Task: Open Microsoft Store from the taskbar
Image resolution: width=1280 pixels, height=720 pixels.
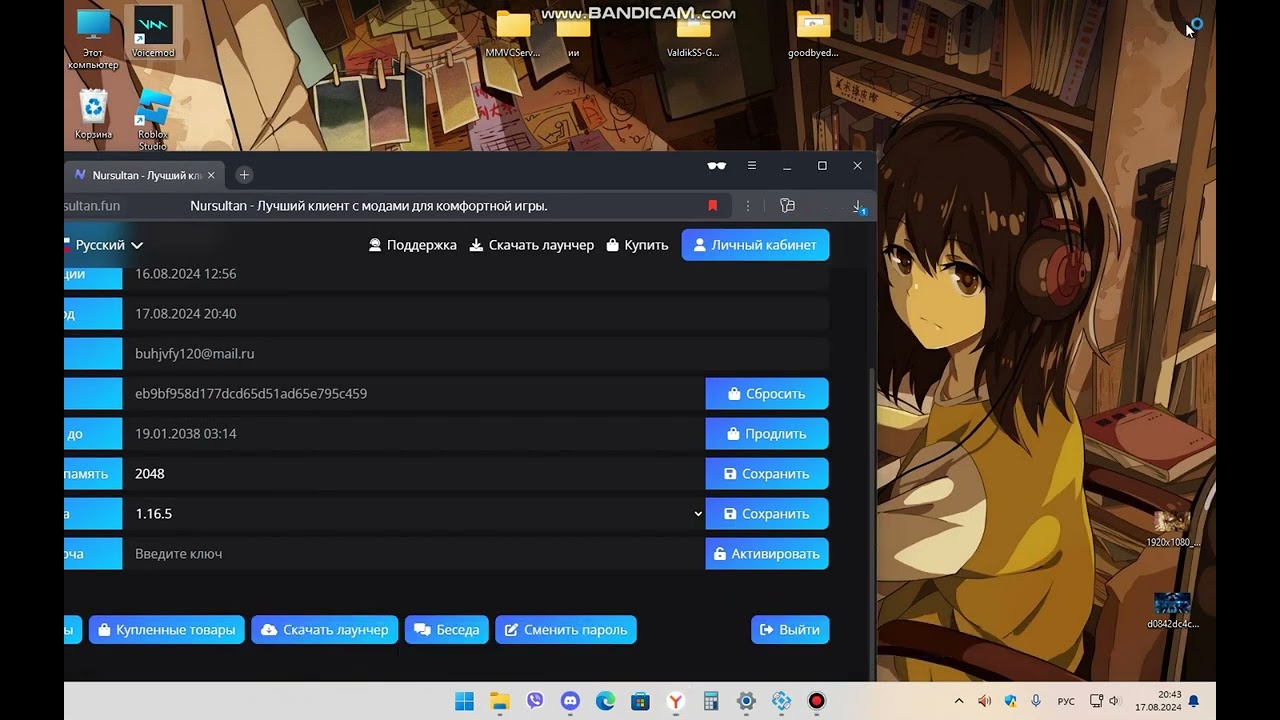Action: point(640,701)
